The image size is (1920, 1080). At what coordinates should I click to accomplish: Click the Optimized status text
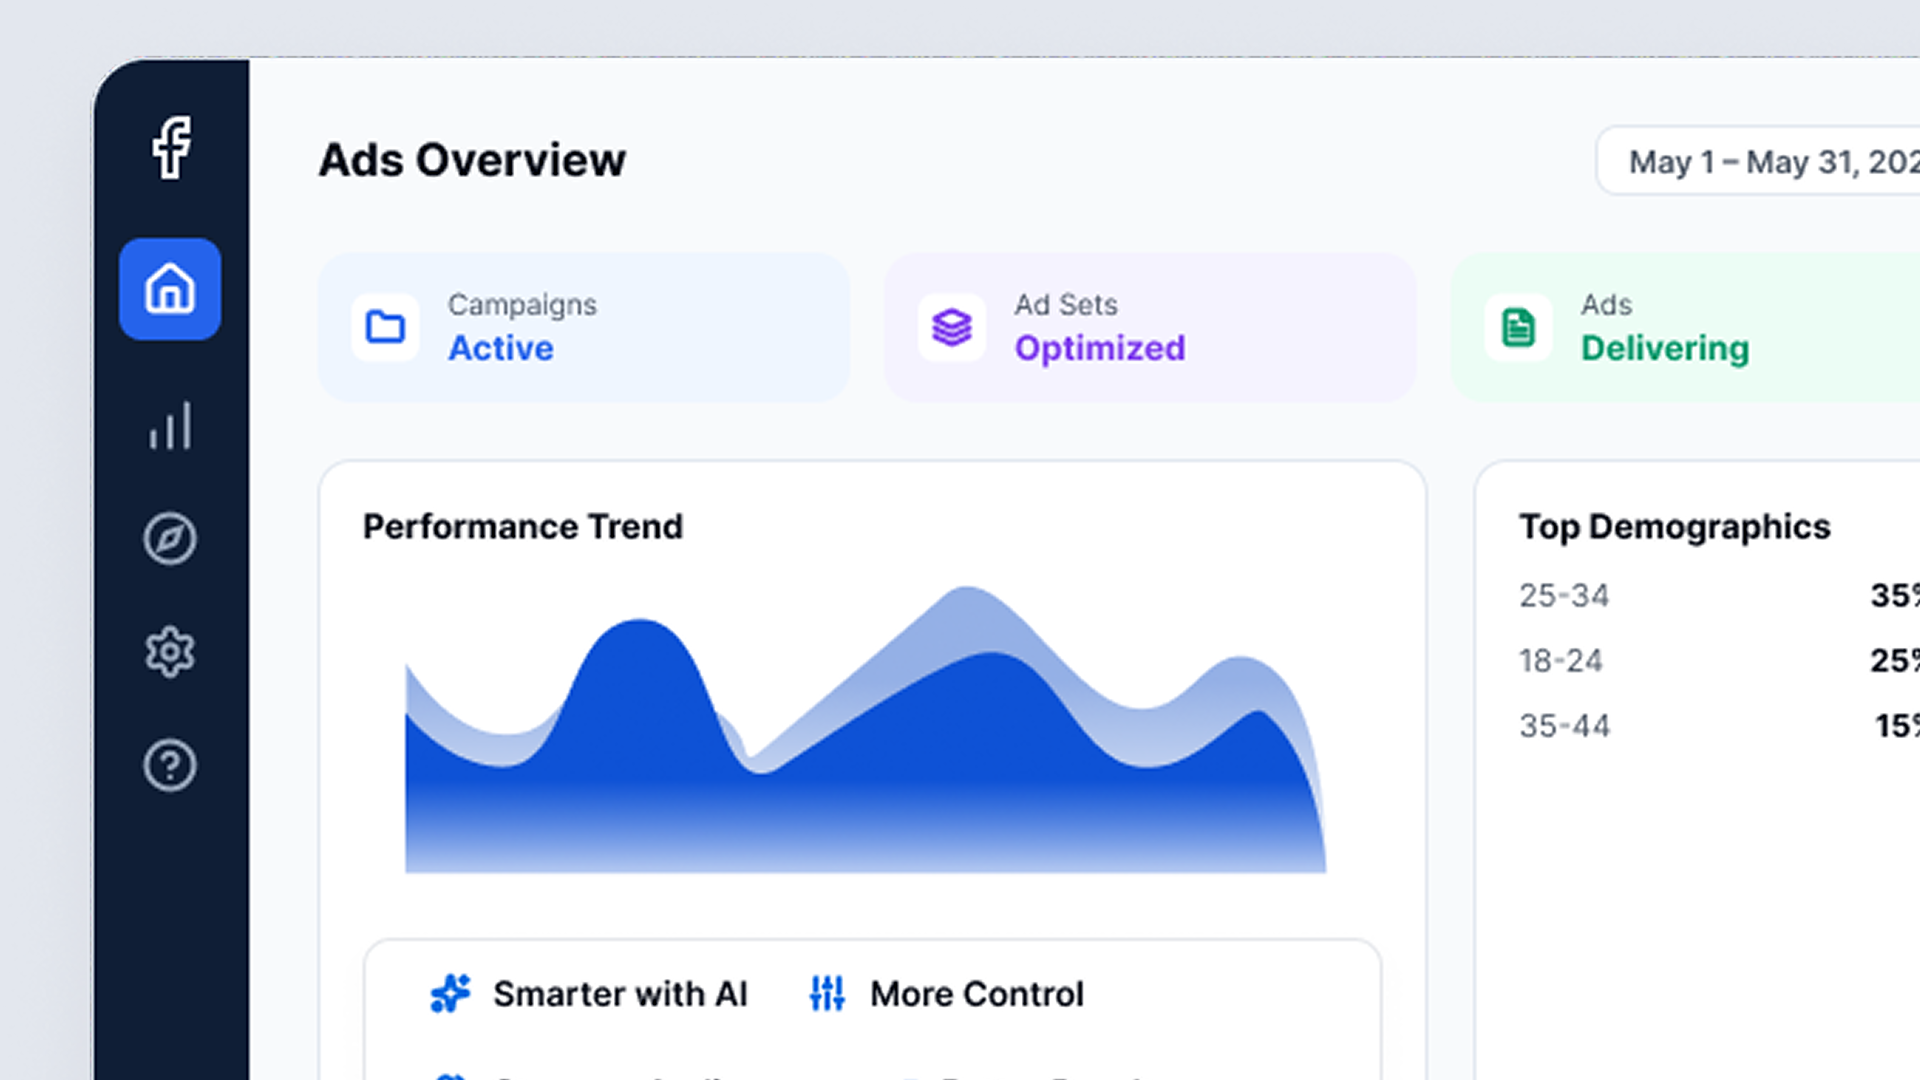coord(1100,348)
